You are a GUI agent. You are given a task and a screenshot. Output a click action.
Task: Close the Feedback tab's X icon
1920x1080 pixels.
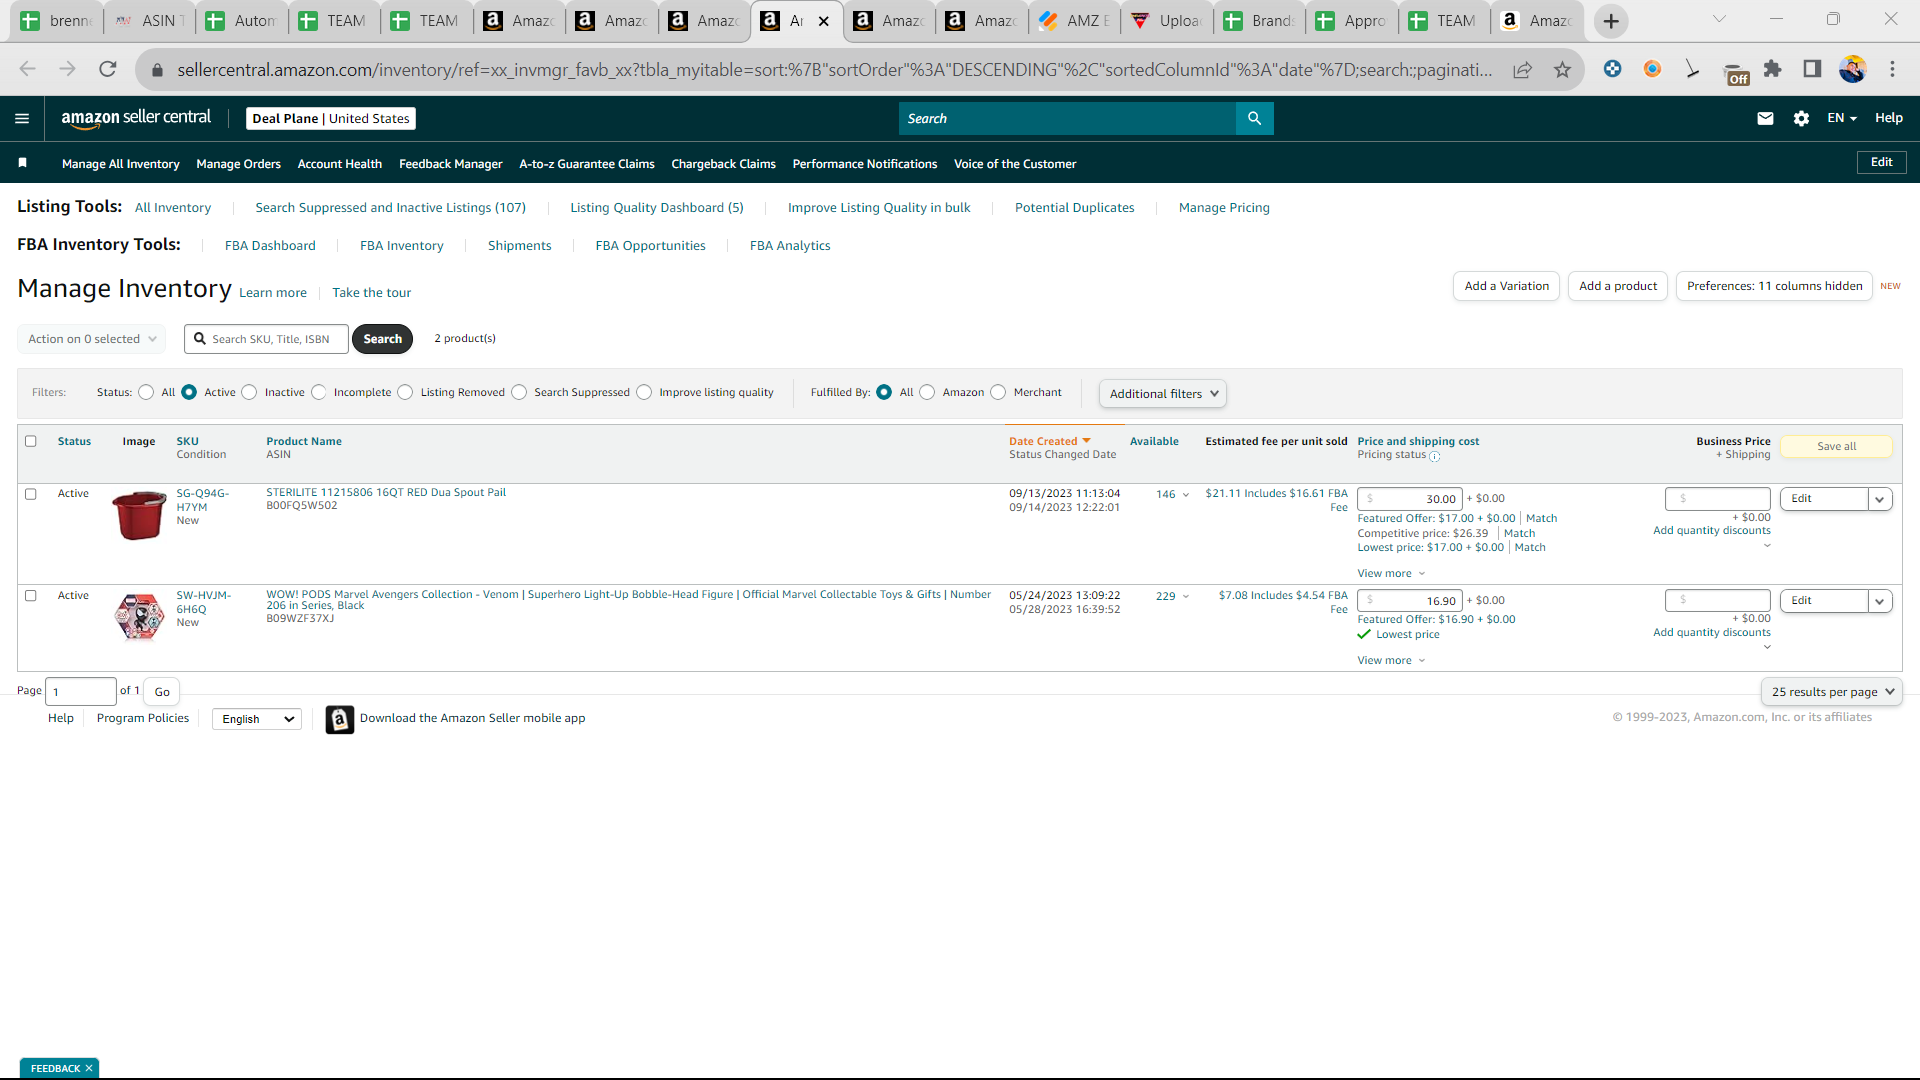(89, 1068)
